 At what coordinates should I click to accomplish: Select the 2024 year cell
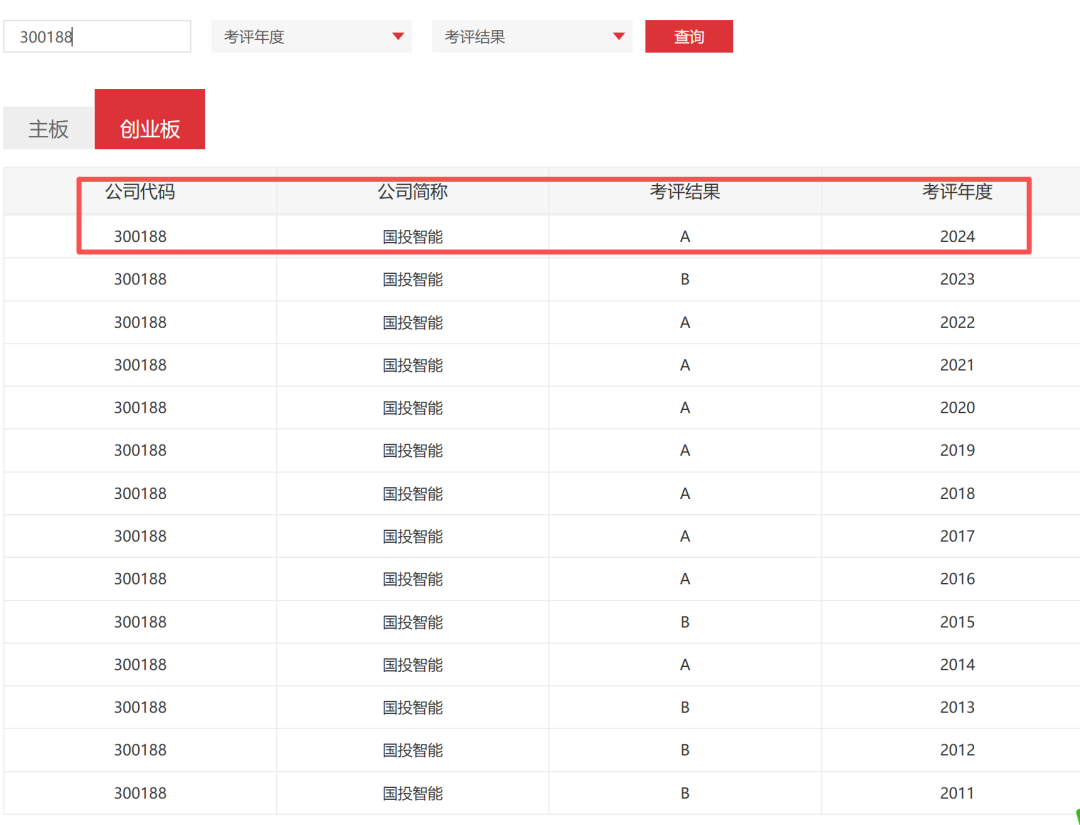957,237
